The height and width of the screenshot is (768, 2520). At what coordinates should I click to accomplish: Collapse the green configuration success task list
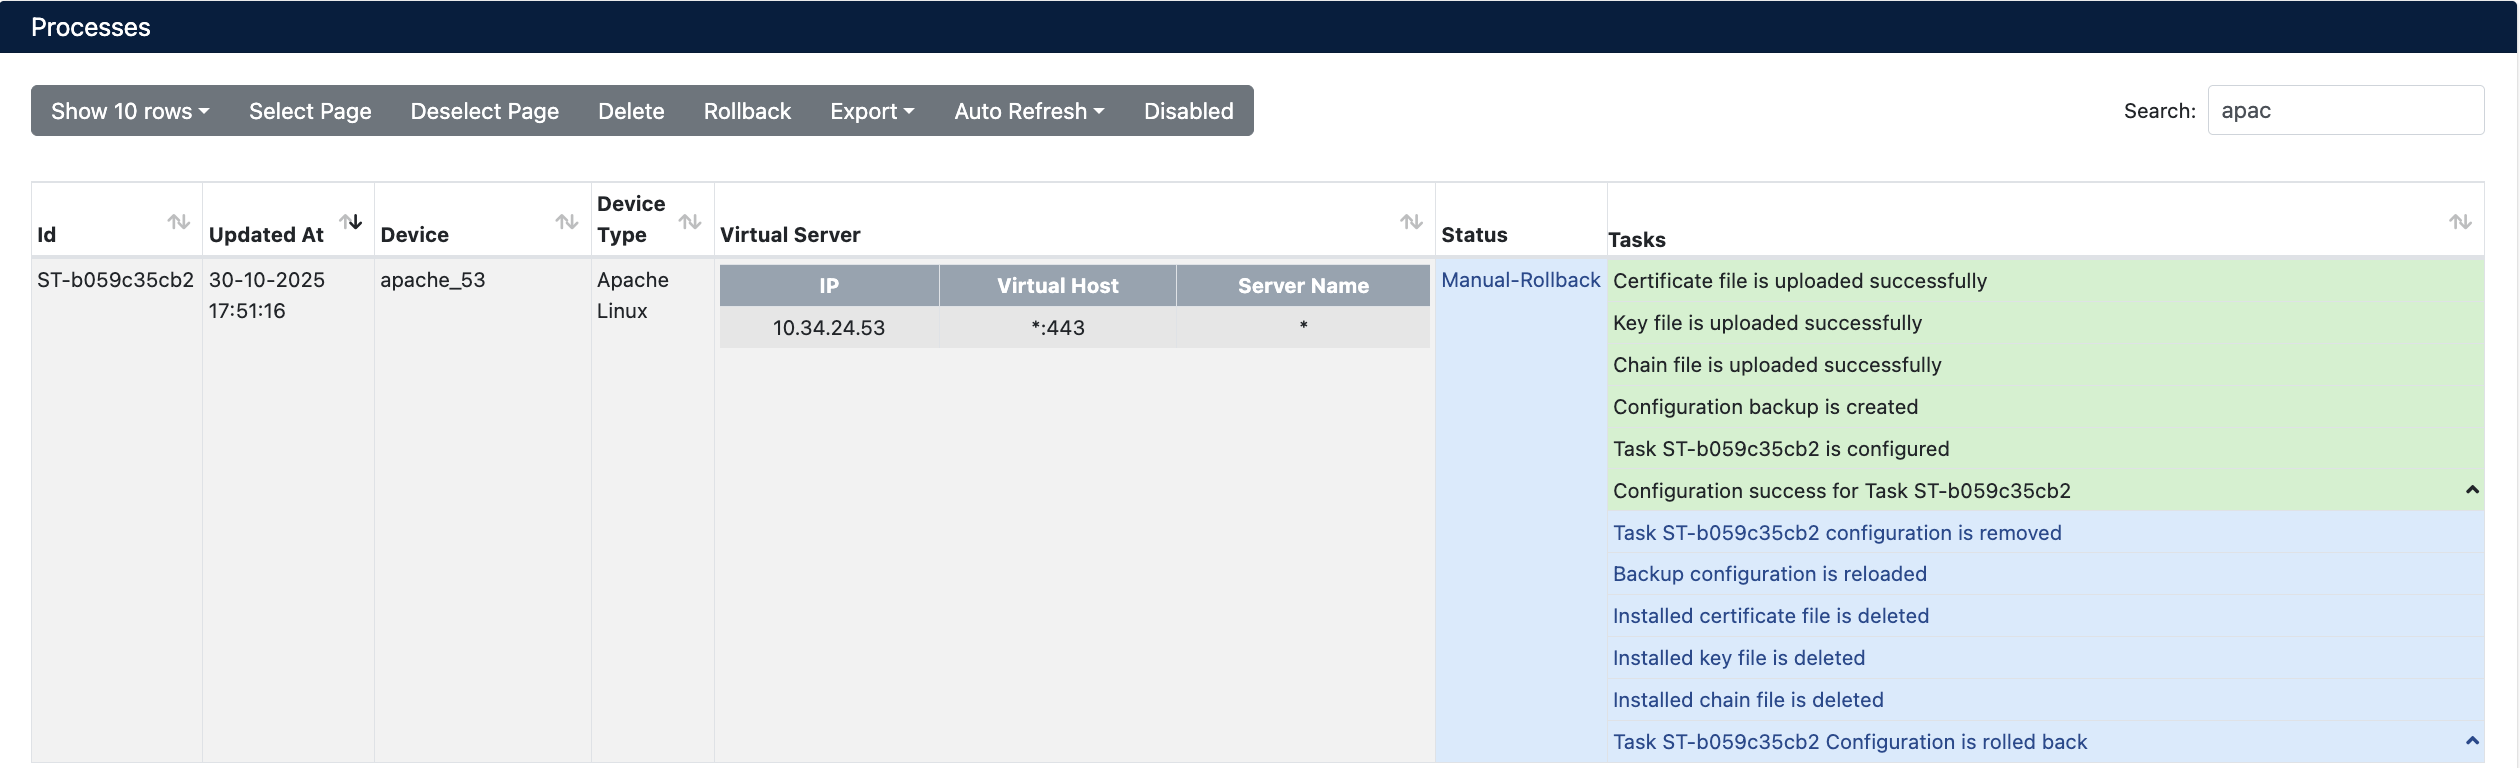[x=2472, y=490]
